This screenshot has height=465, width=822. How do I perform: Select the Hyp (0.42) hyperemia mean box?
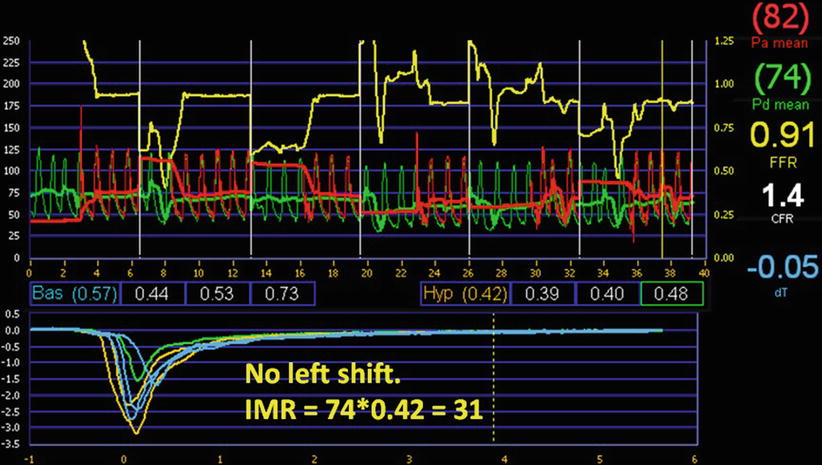pyautogui.click(x=465, y=293)
